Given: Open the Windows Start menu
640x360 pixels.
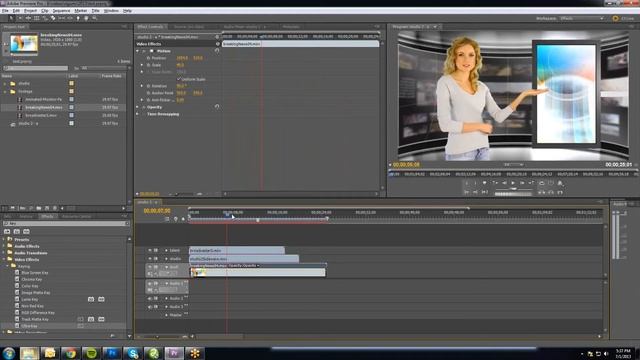Looking at the screenshot, I should [9, 353].
